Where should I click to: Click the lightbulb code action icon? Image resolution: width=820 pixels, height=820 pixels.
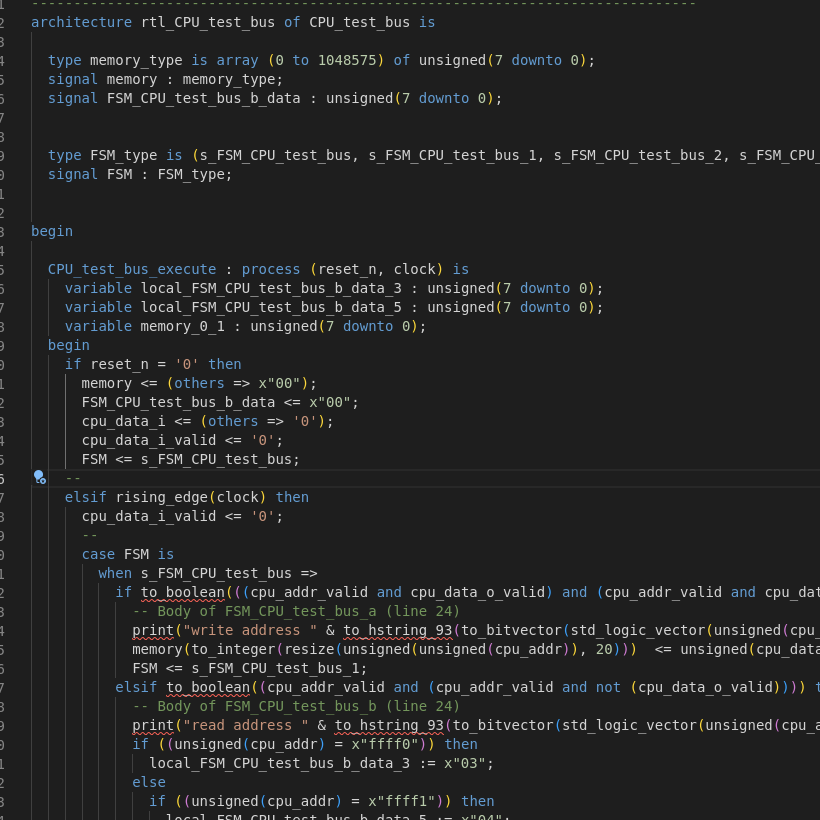point(39,477)
